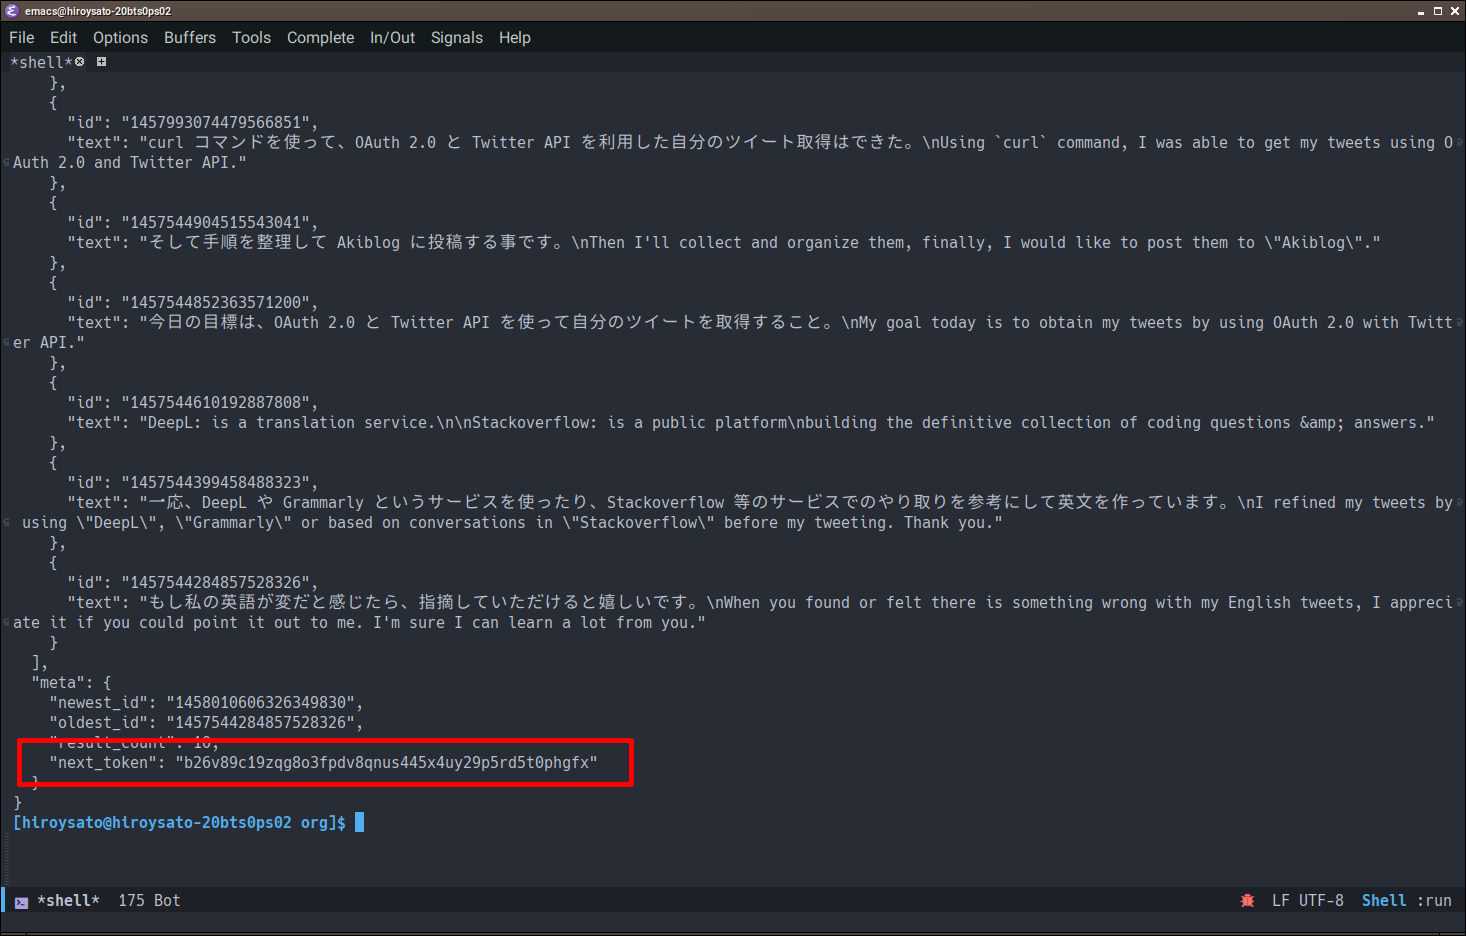Screen dimensions: 1466x936
Task: Open the File menu
Action: pos(21,37)
